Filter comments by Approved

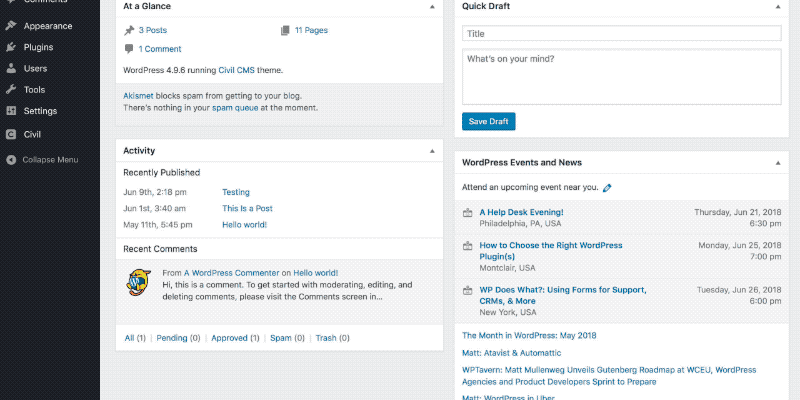tap(235, 338)
